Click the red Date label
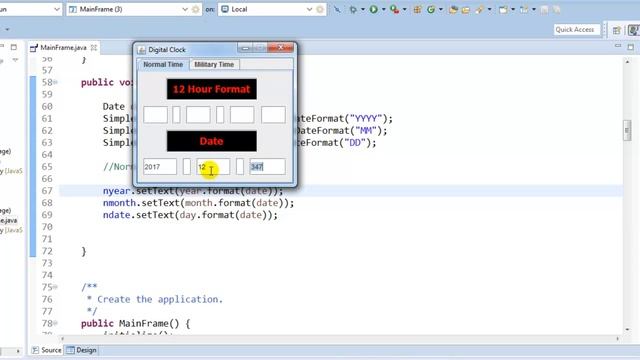Image resolution: width=640 pixels, height=360 pixels. tap(211, 141)
